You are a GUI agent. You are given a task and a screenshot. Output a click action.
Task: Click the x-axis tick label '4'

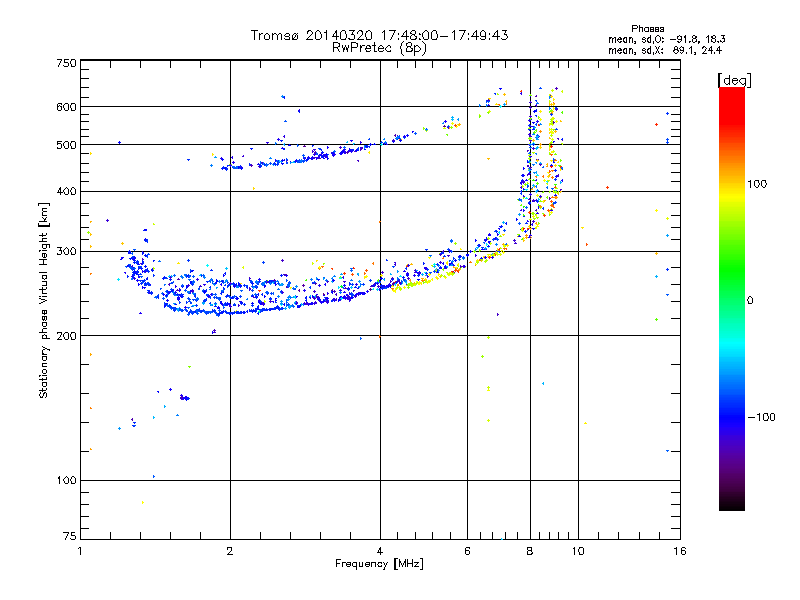click(x=380, y=551)
